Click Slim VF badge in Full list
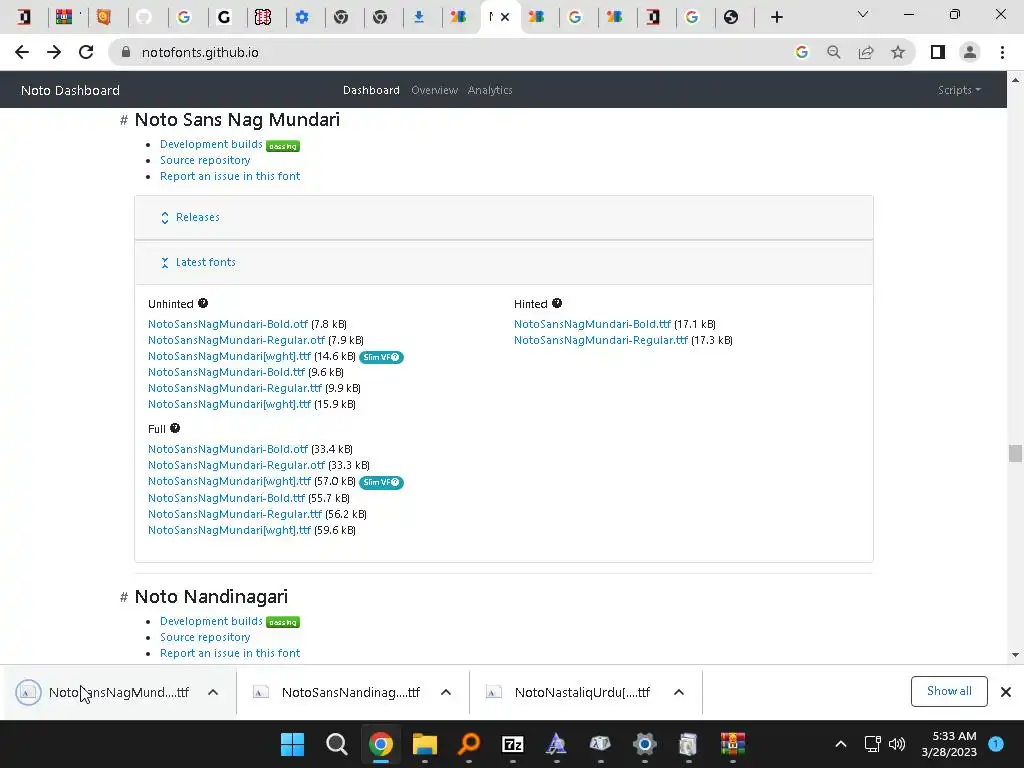The image size is (1024, 768). 381,483
